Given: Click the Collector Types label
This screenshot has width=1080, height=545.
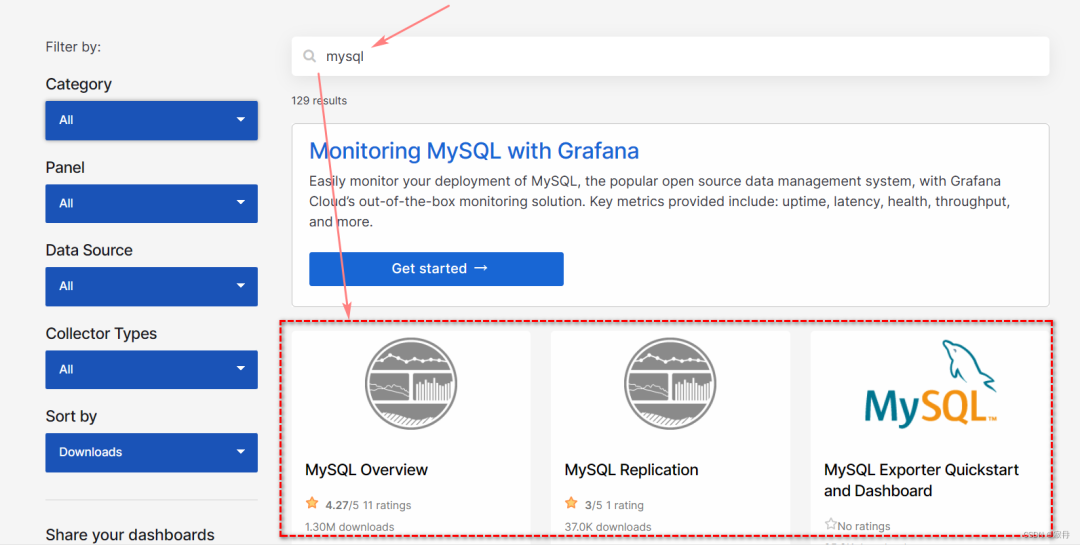Looking at the screenshot, I should [x=101, y=333].
